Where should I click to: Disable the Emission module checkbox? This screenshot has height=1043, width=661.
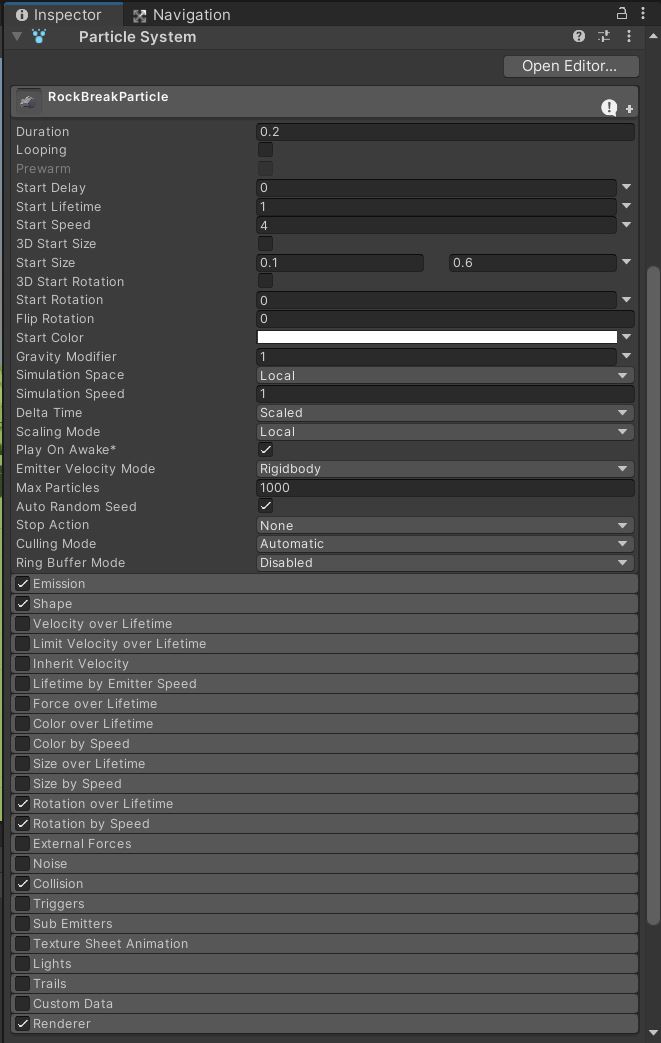coord(23,583)
